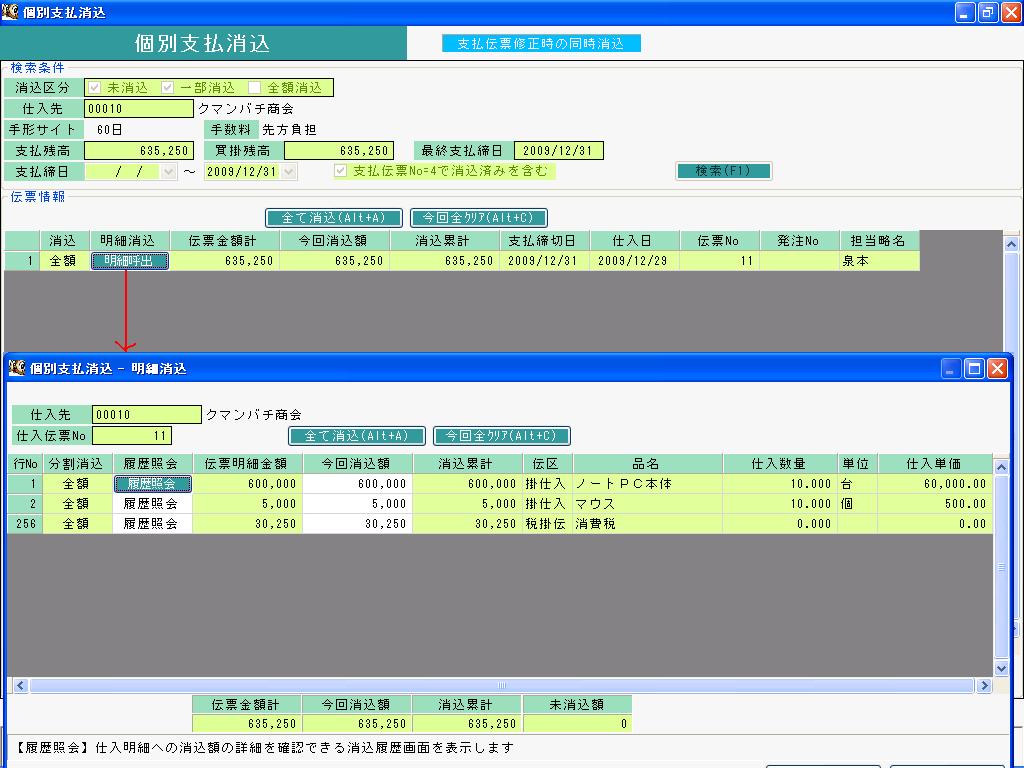
Task: Toggle the 未消込 checkbox
Action: coord(95,88)
